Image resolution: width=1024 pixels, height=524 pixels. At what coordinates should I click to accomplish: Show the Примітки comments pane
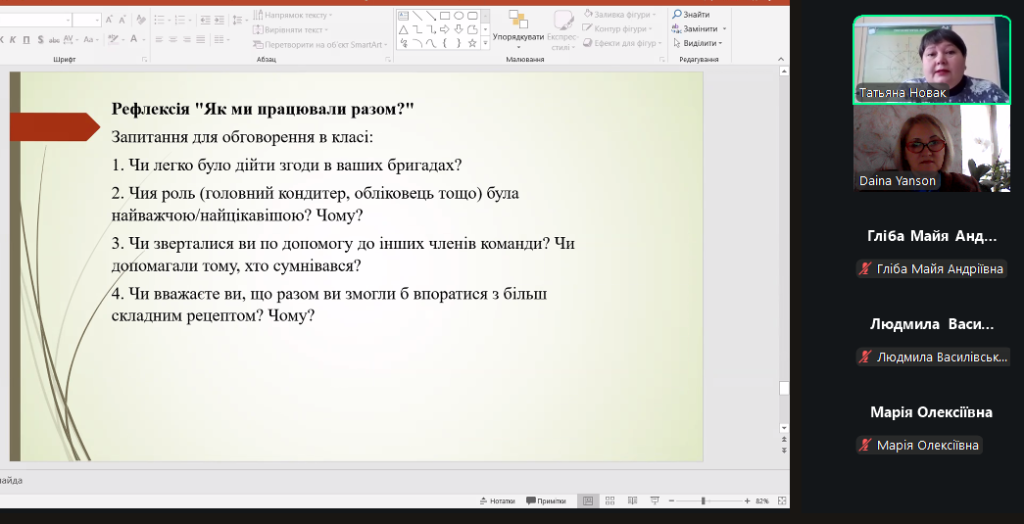point(546,501)
